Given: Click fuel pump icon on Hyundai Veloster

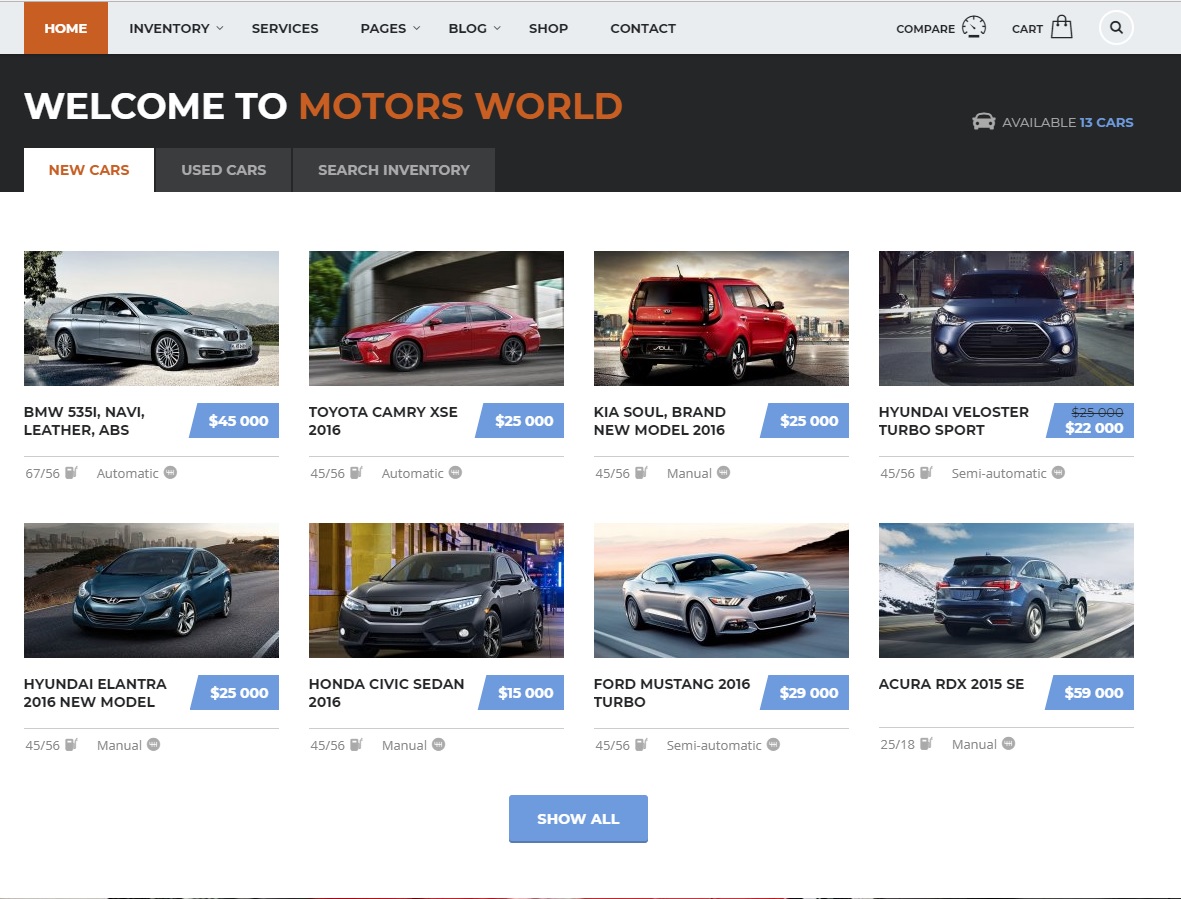Looking at the screenshot, I should [x=926, y=473].
